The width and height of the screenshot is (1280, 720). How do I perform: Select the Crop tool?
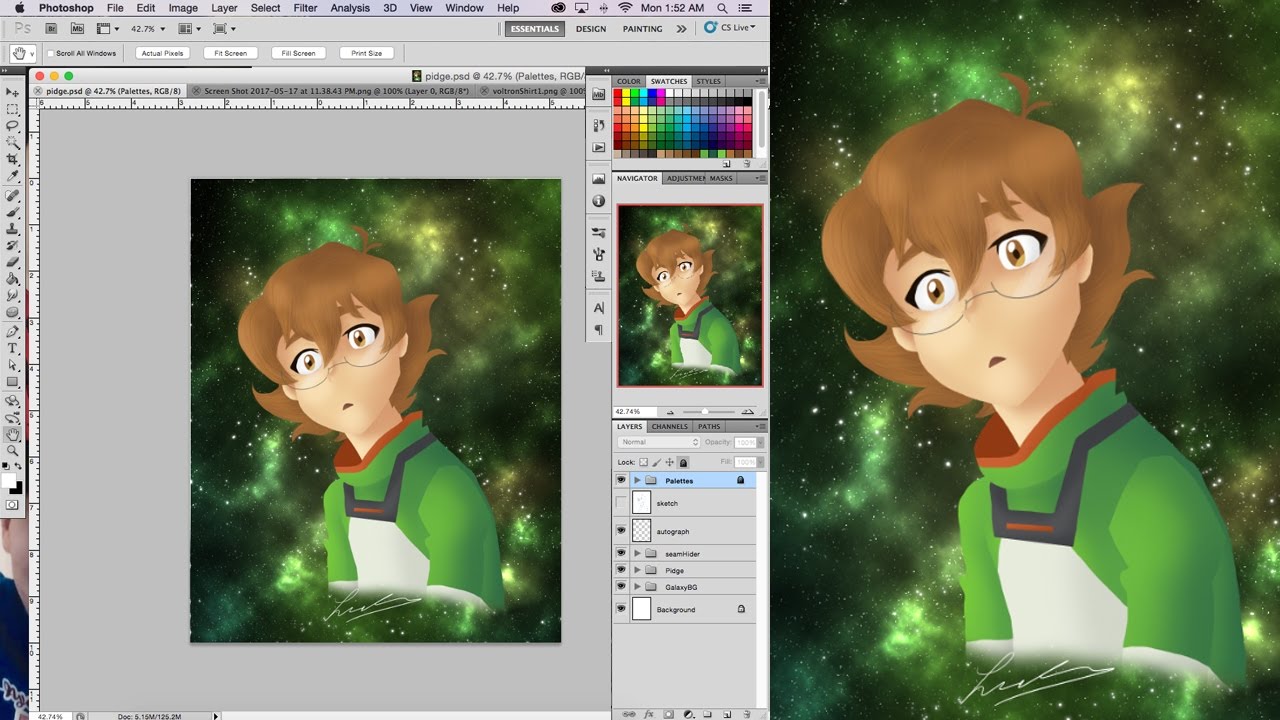13,160
